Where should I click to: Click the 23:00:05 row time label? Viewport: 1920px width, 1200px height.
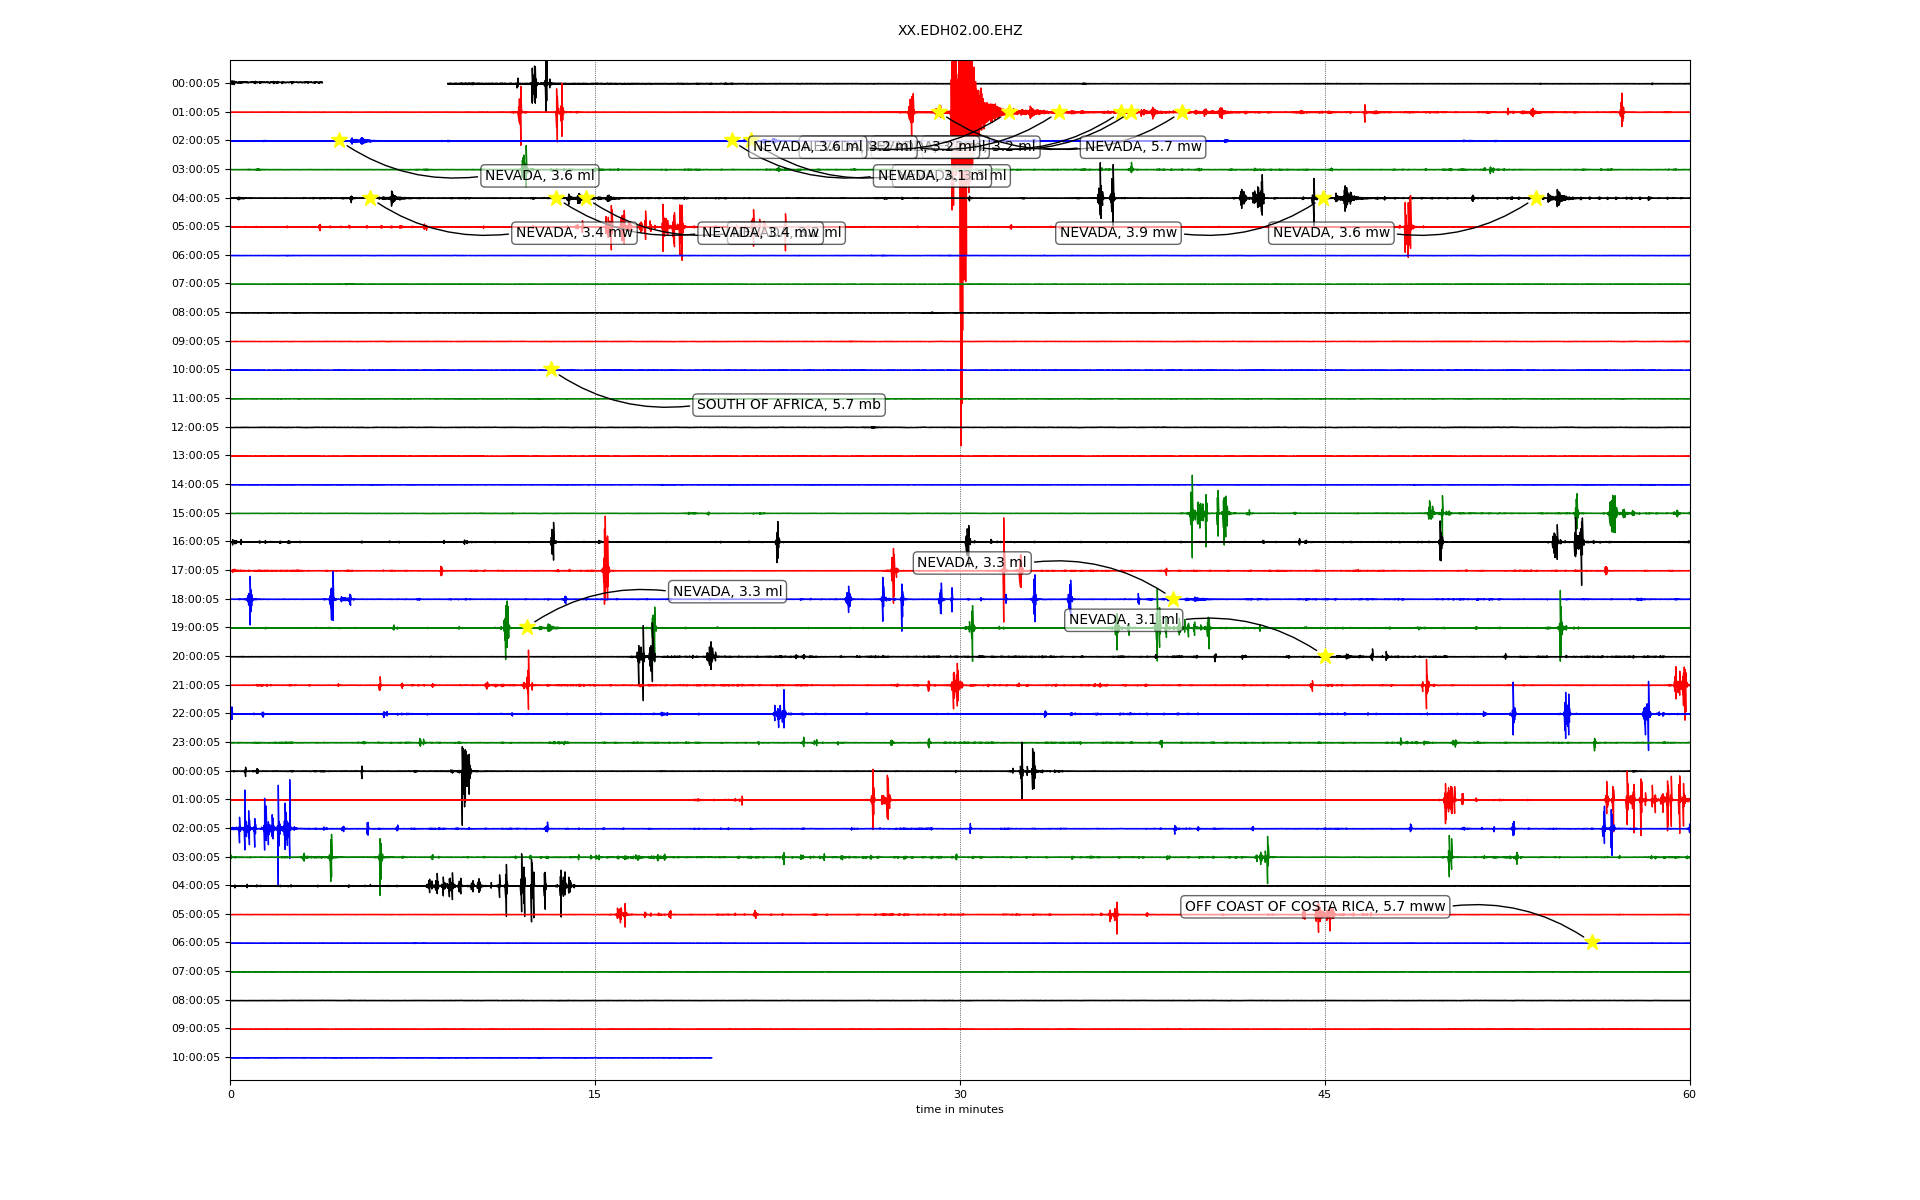click(195, 742)
